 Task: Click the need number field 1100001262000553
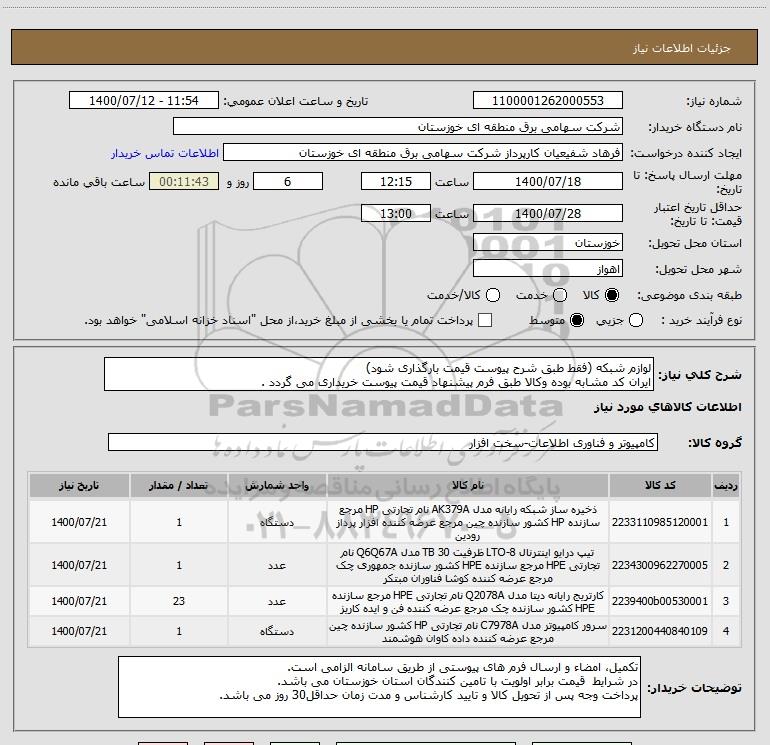(548, 101)
